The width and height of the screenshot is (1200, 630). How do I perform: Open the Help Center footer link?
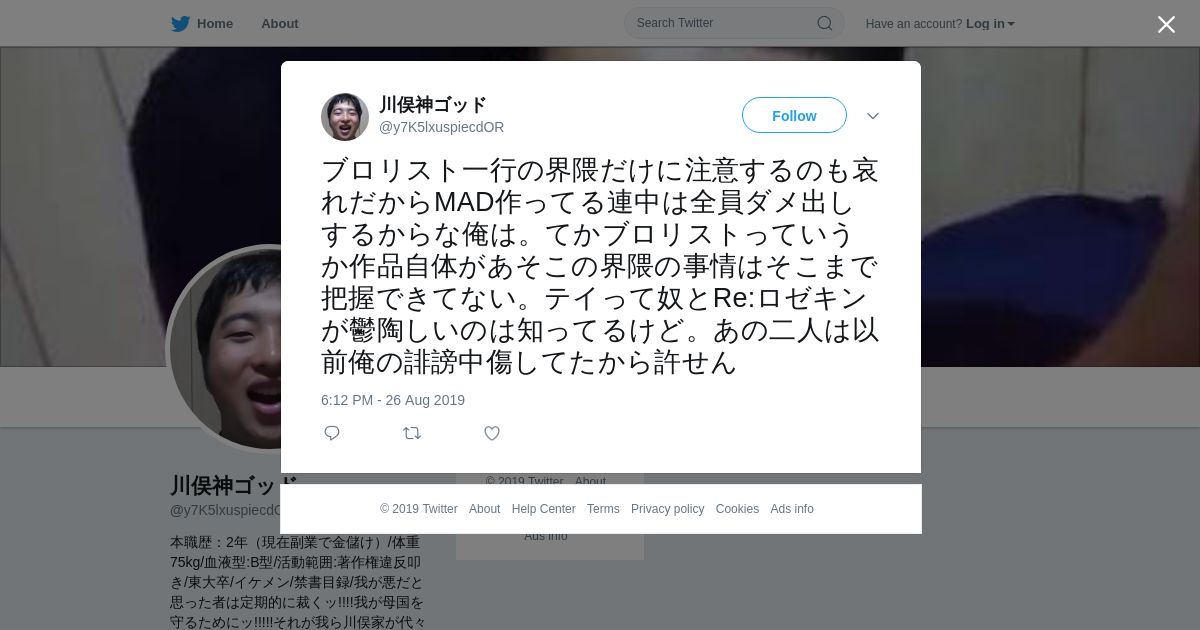[x=543, y=509]
